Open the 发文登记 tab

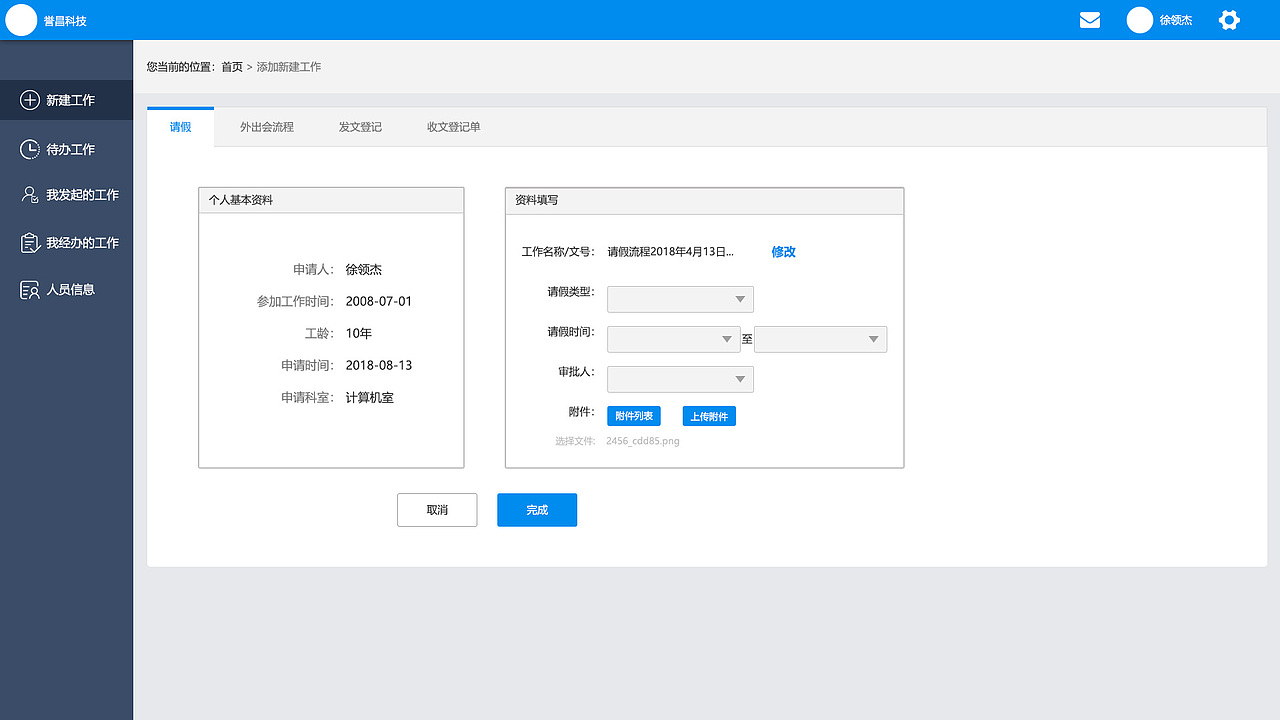(360, 126)
